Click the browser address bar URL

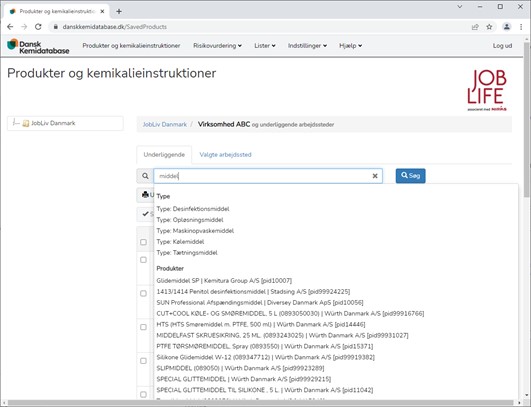[114, 27]
